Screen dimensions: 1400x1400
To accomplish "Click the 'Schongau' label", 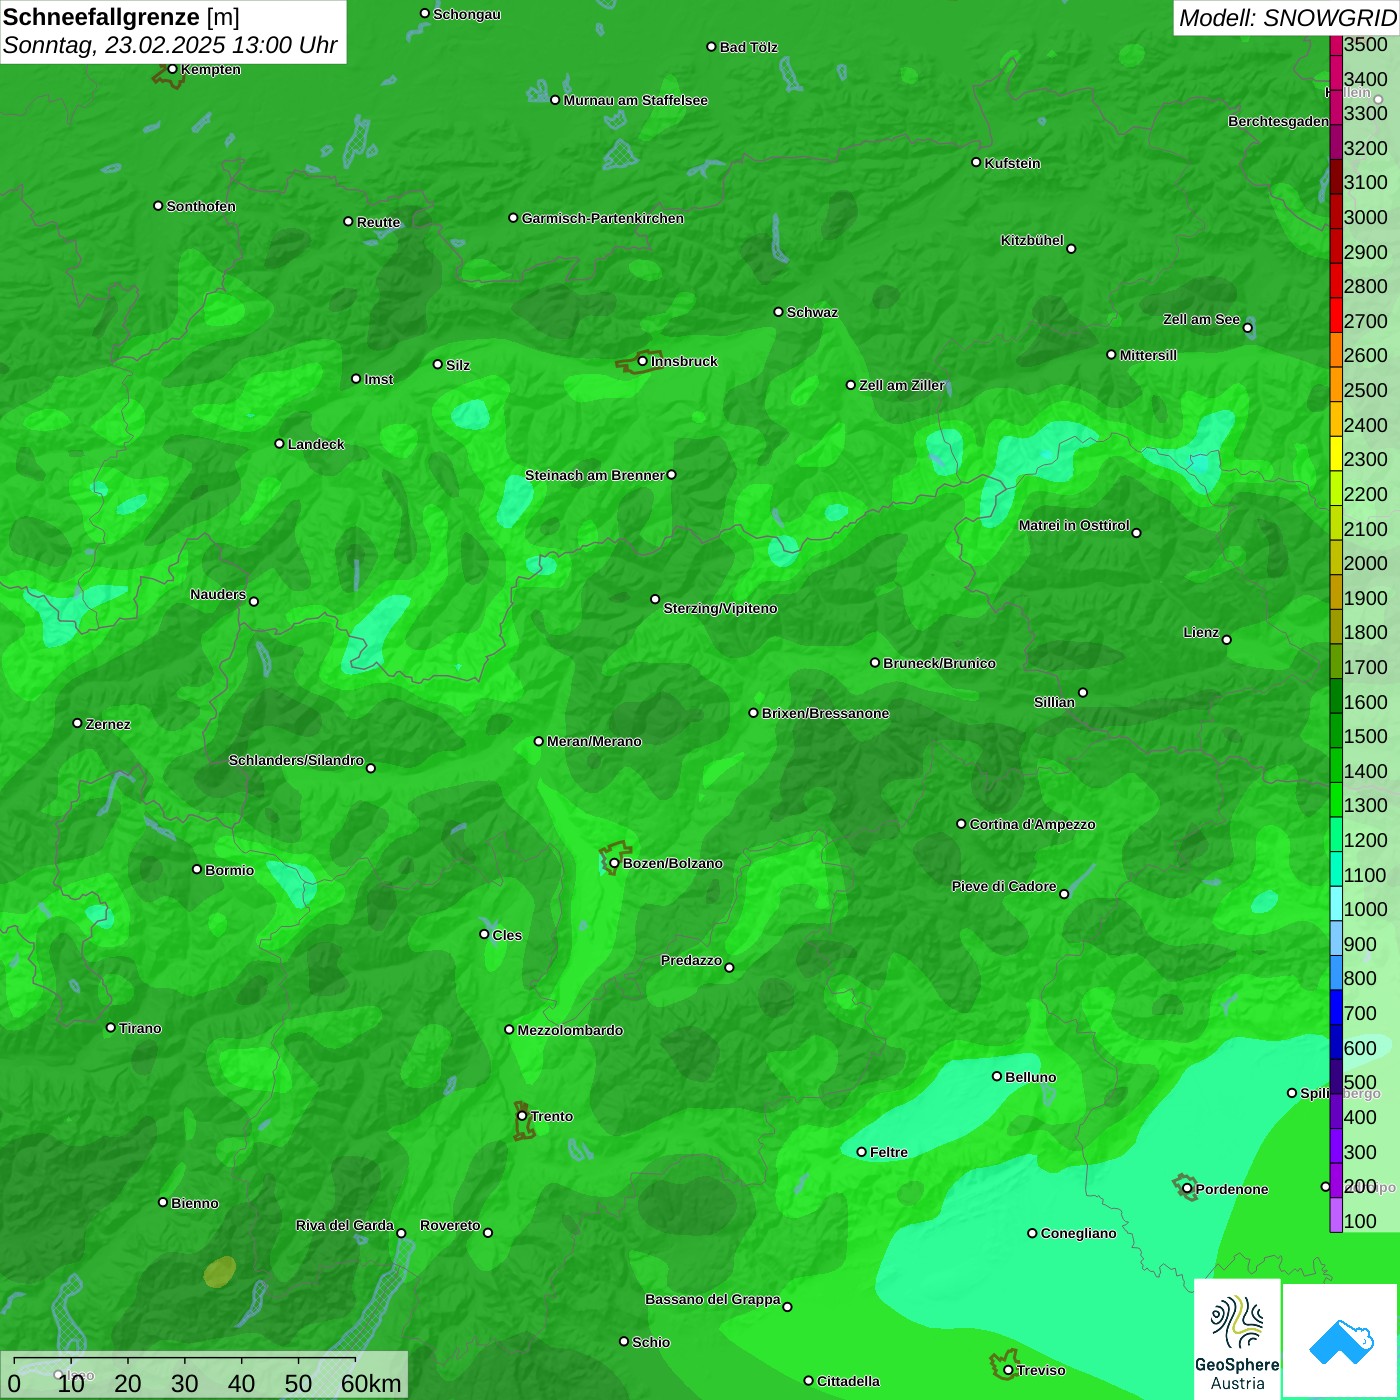I will (467, 14).
